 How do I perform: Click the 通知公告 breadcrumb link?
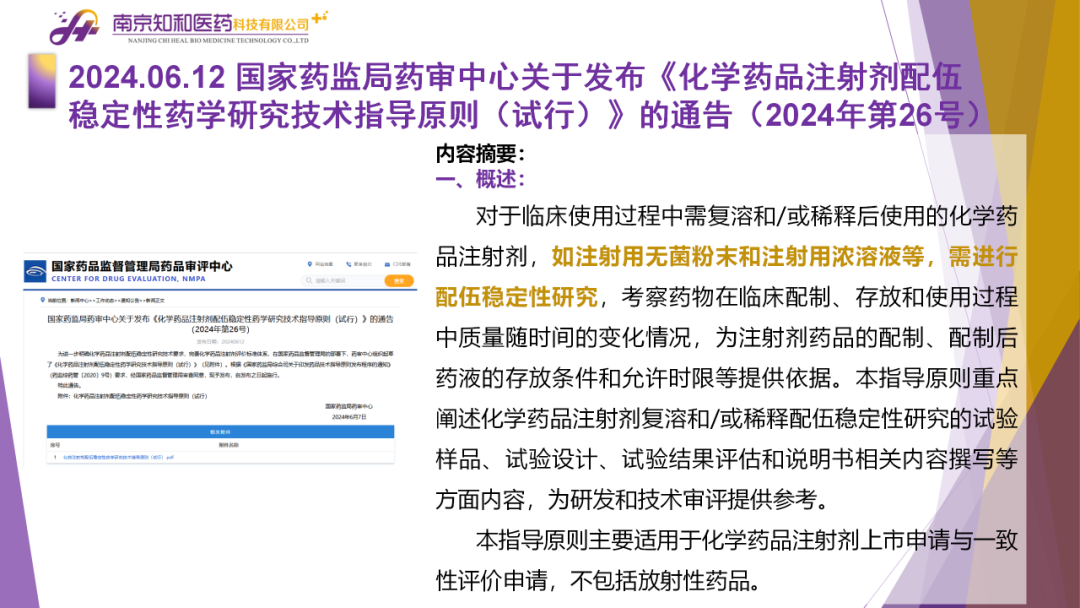coord(129,299)
